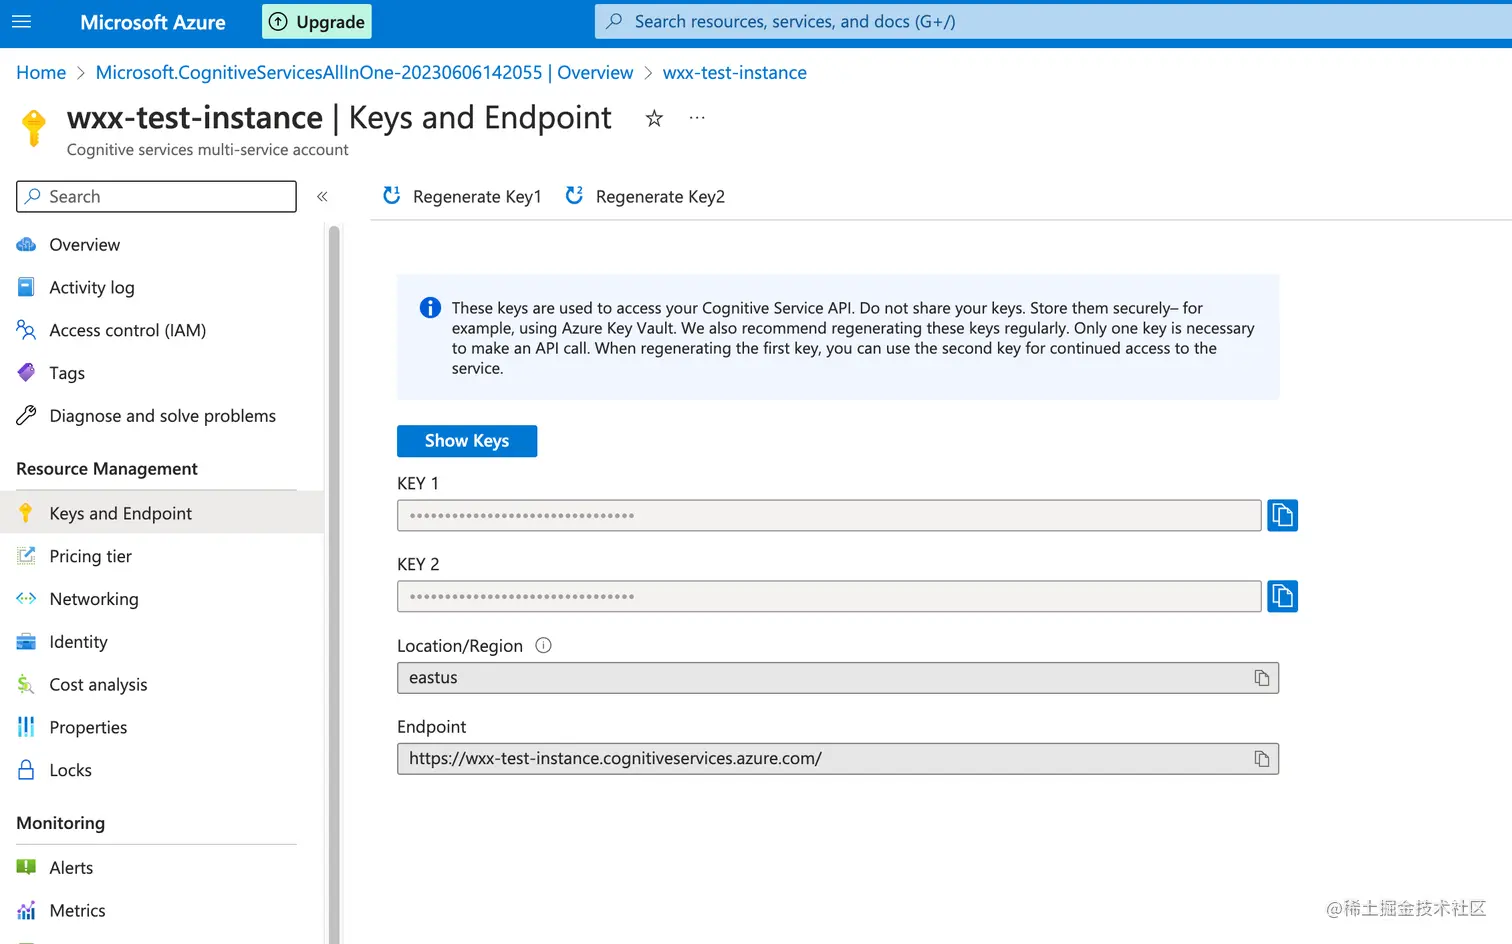Regenerate Key2
This screenshot has height=944, width=1512.
(645, 197)
